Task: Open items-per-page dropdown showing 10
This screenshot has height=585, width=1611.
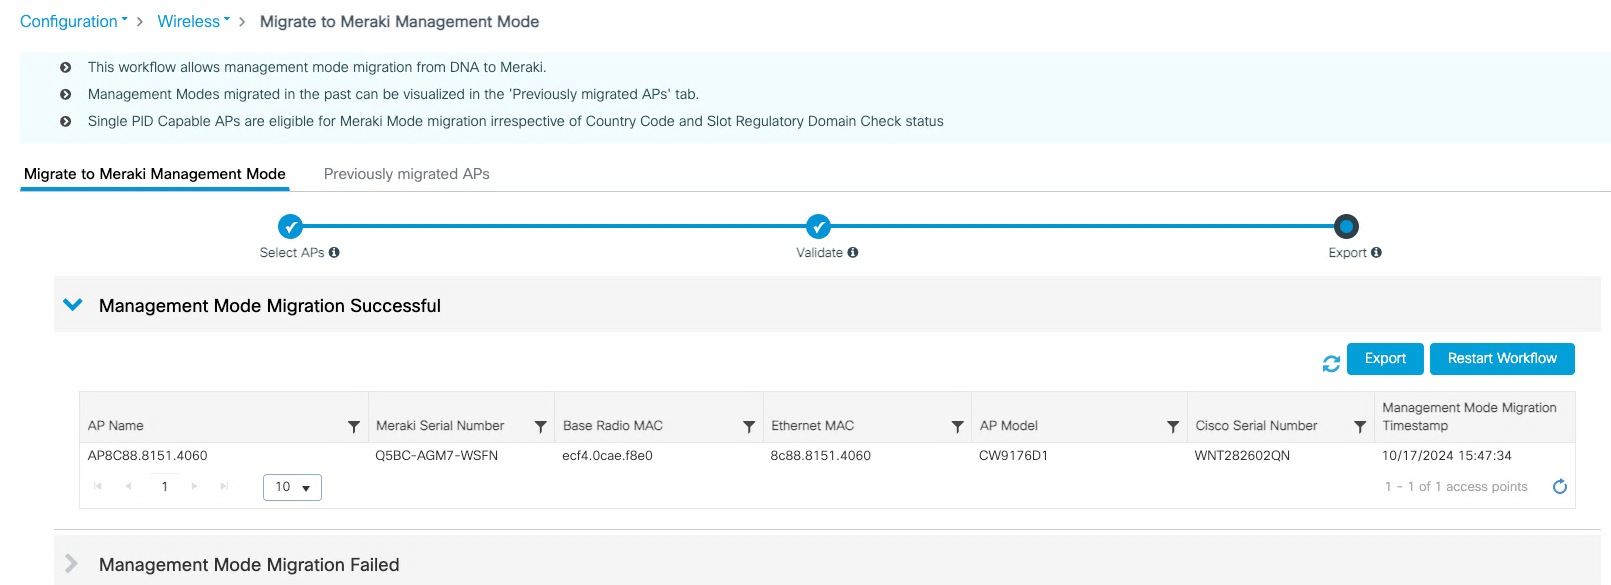Action: pyautogui.click(x=292, y=487)
